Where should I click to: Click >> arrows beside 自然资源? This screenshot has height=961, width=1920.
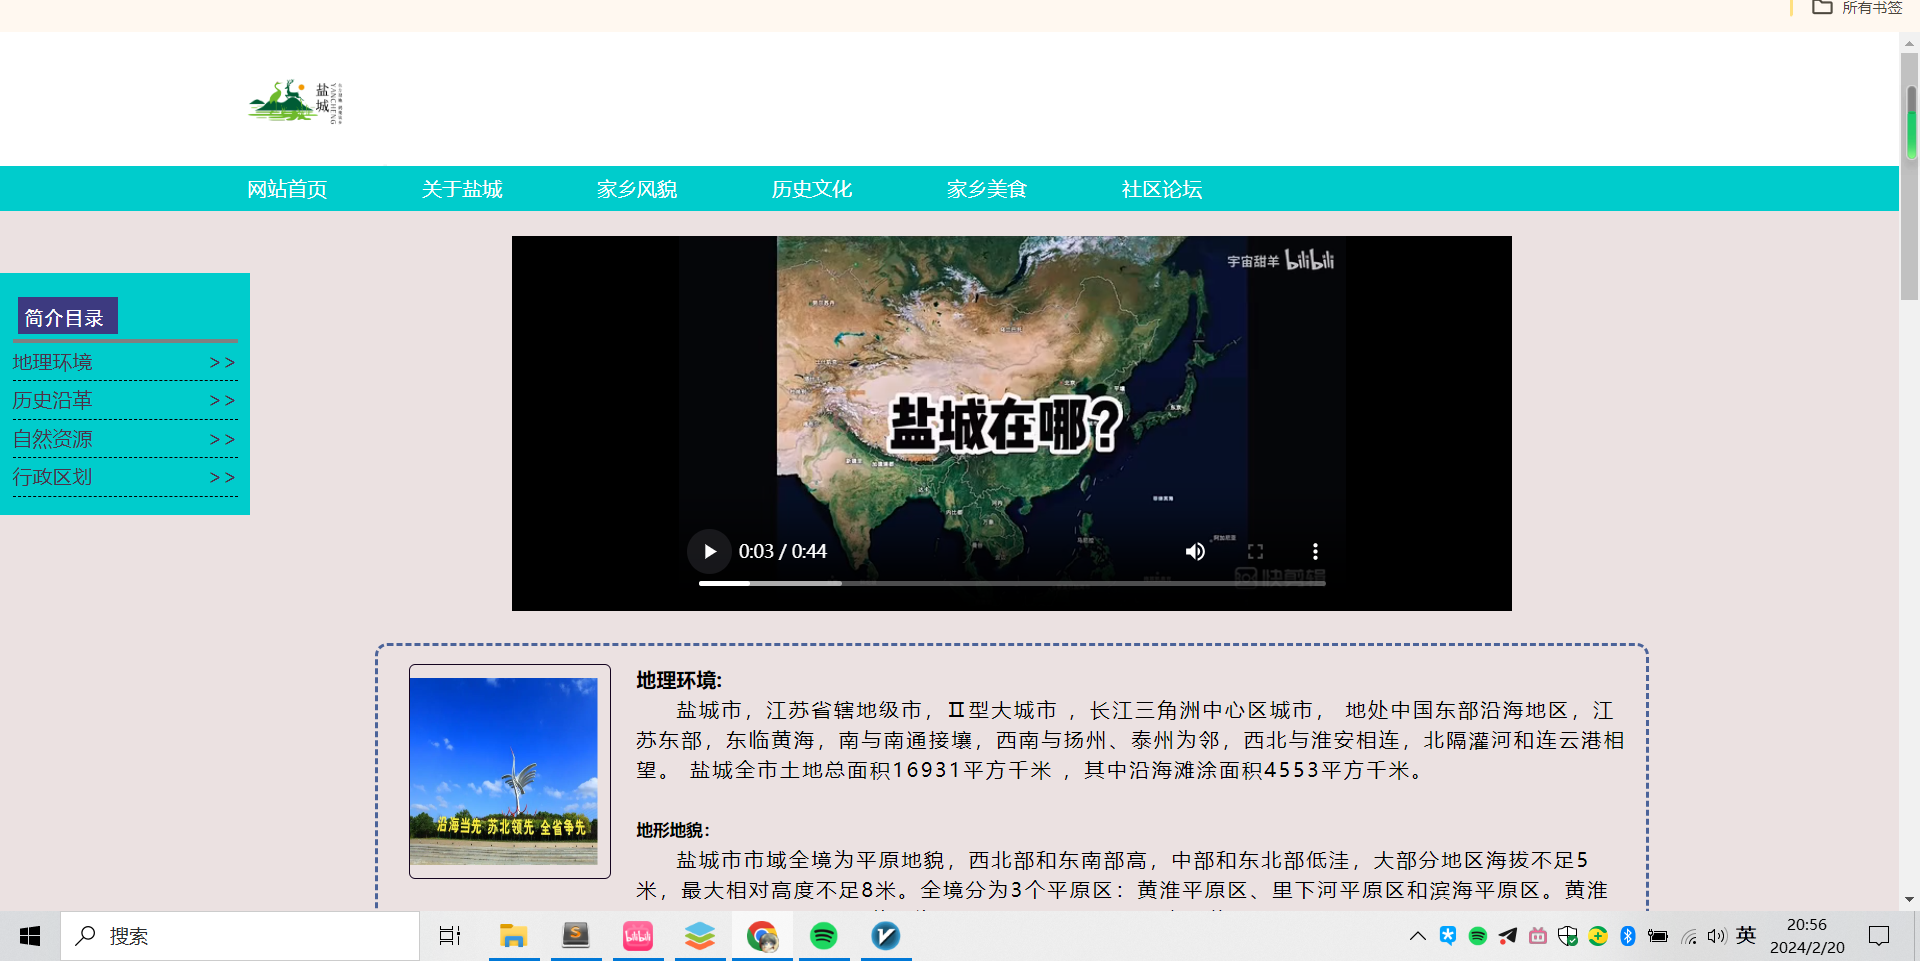pyautogui.click(x=222, y=440)
